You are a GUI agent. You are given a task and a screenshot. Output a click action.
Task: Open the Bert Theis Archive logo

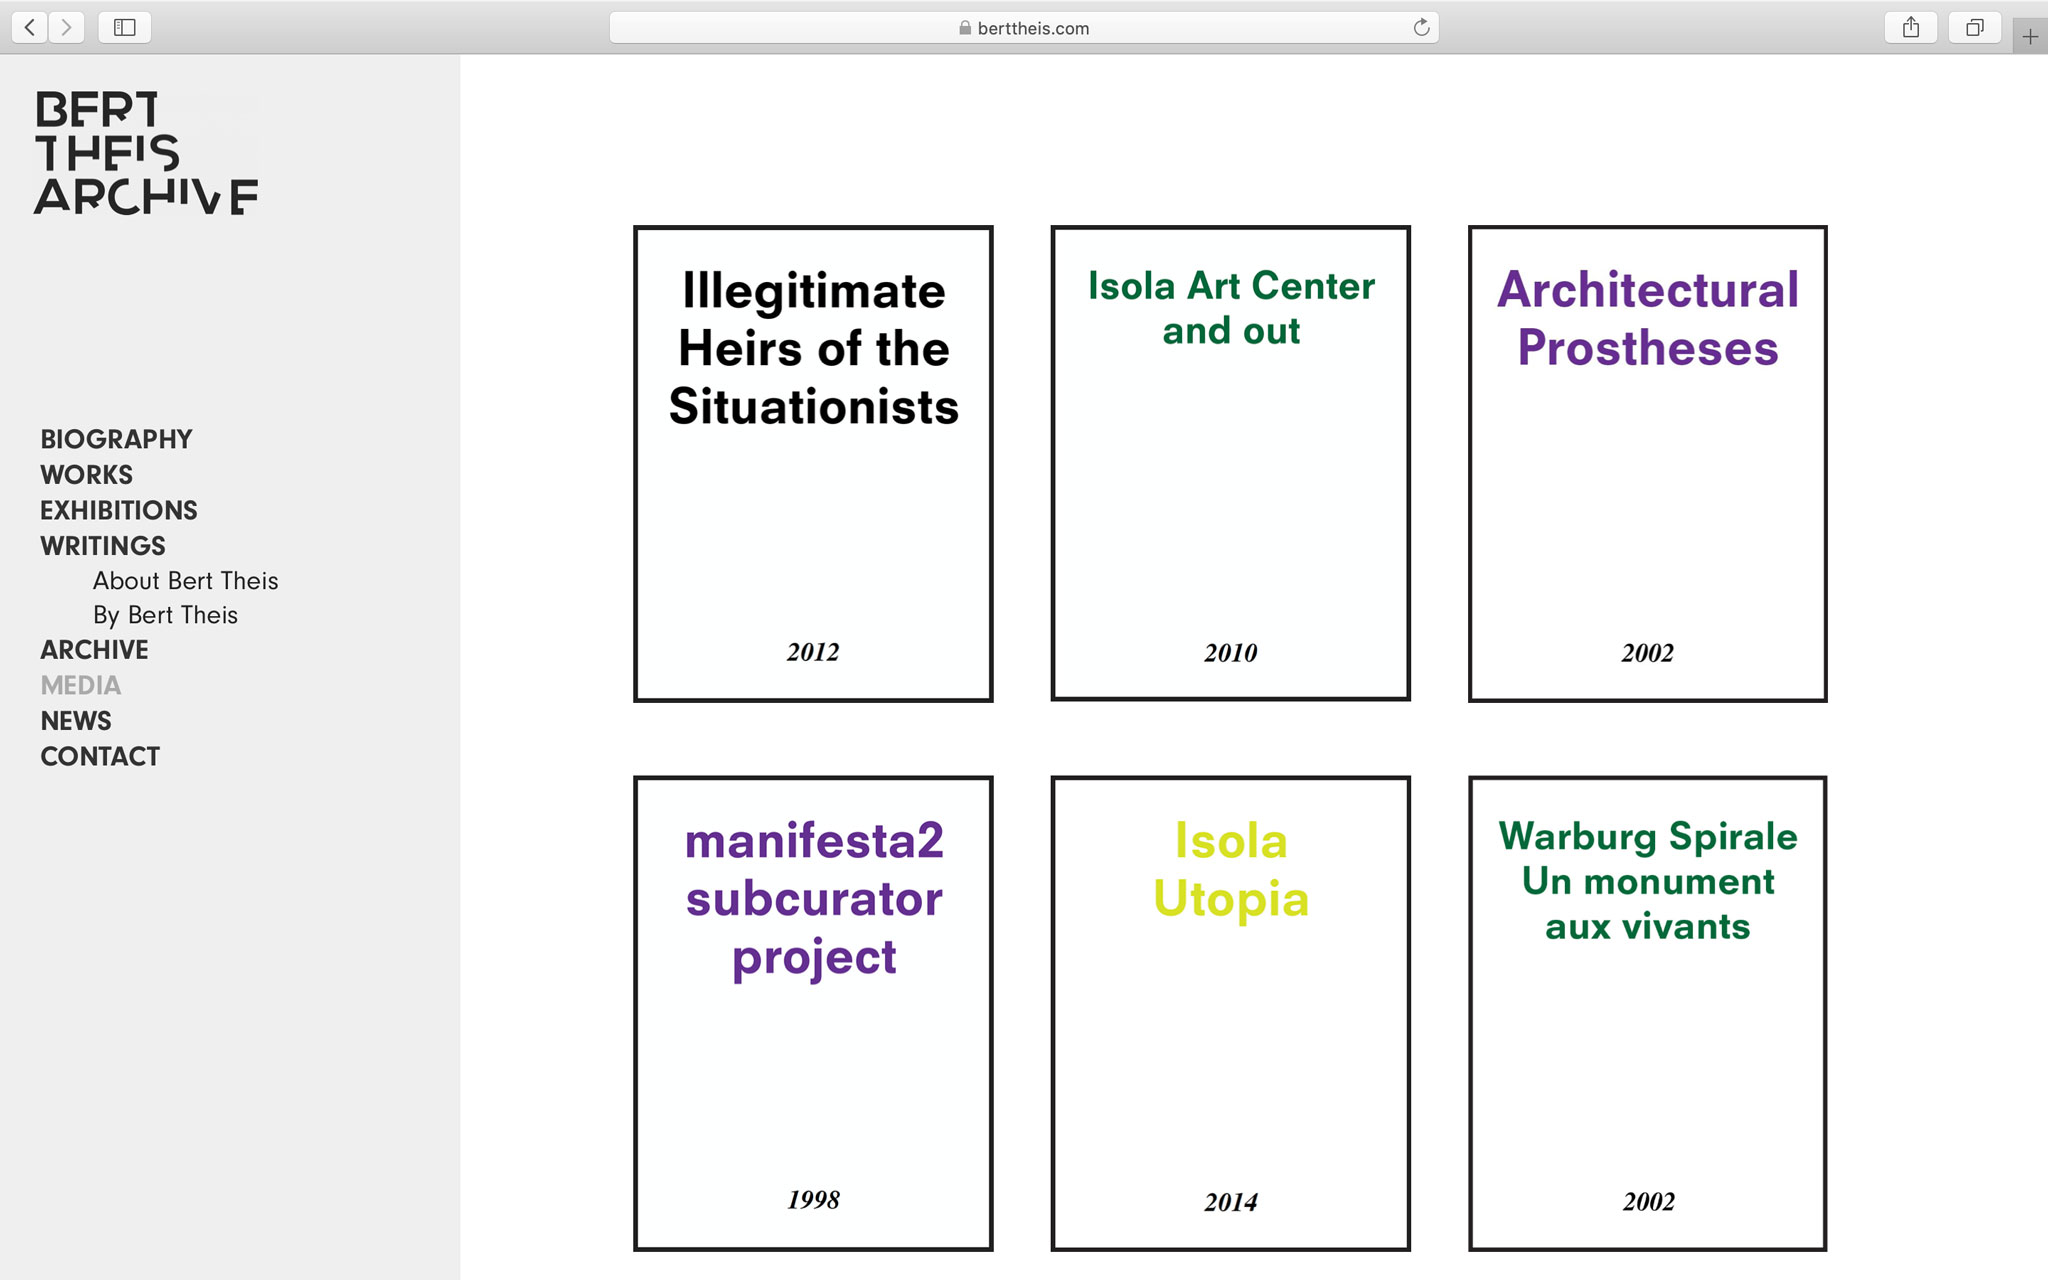(146, 153)
